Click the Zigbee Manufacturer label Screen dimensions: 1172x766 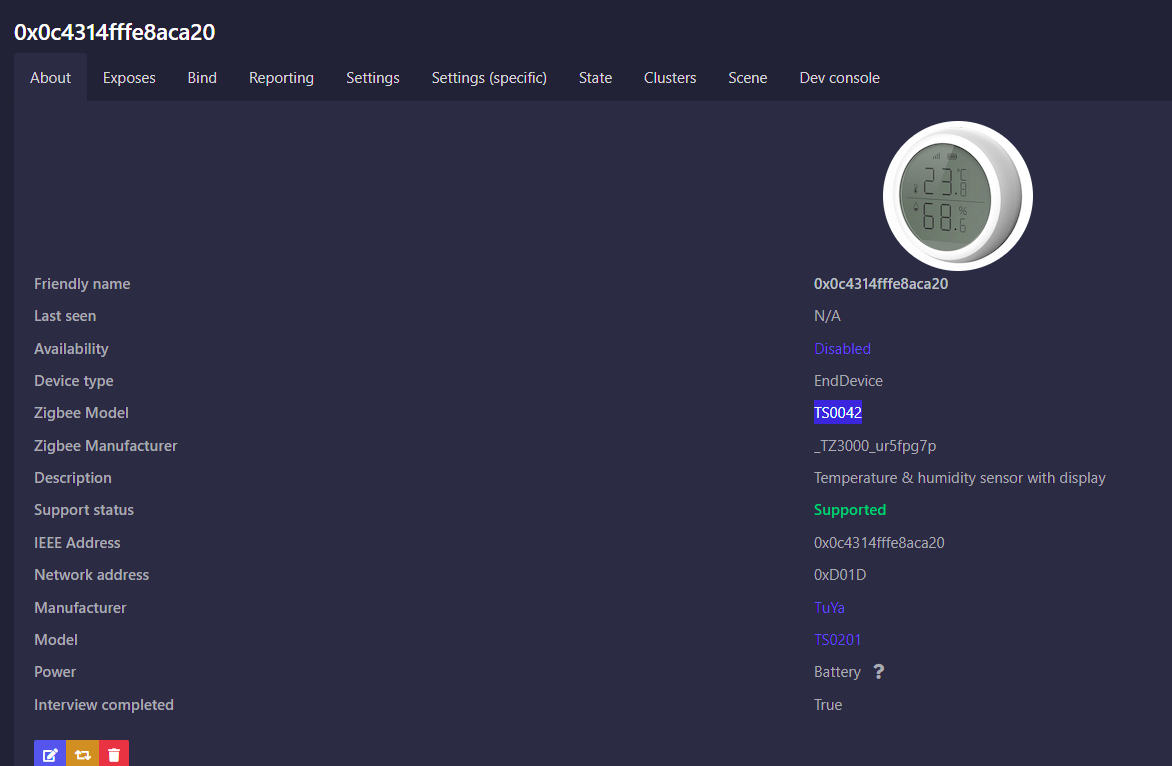tap(105, 445)
